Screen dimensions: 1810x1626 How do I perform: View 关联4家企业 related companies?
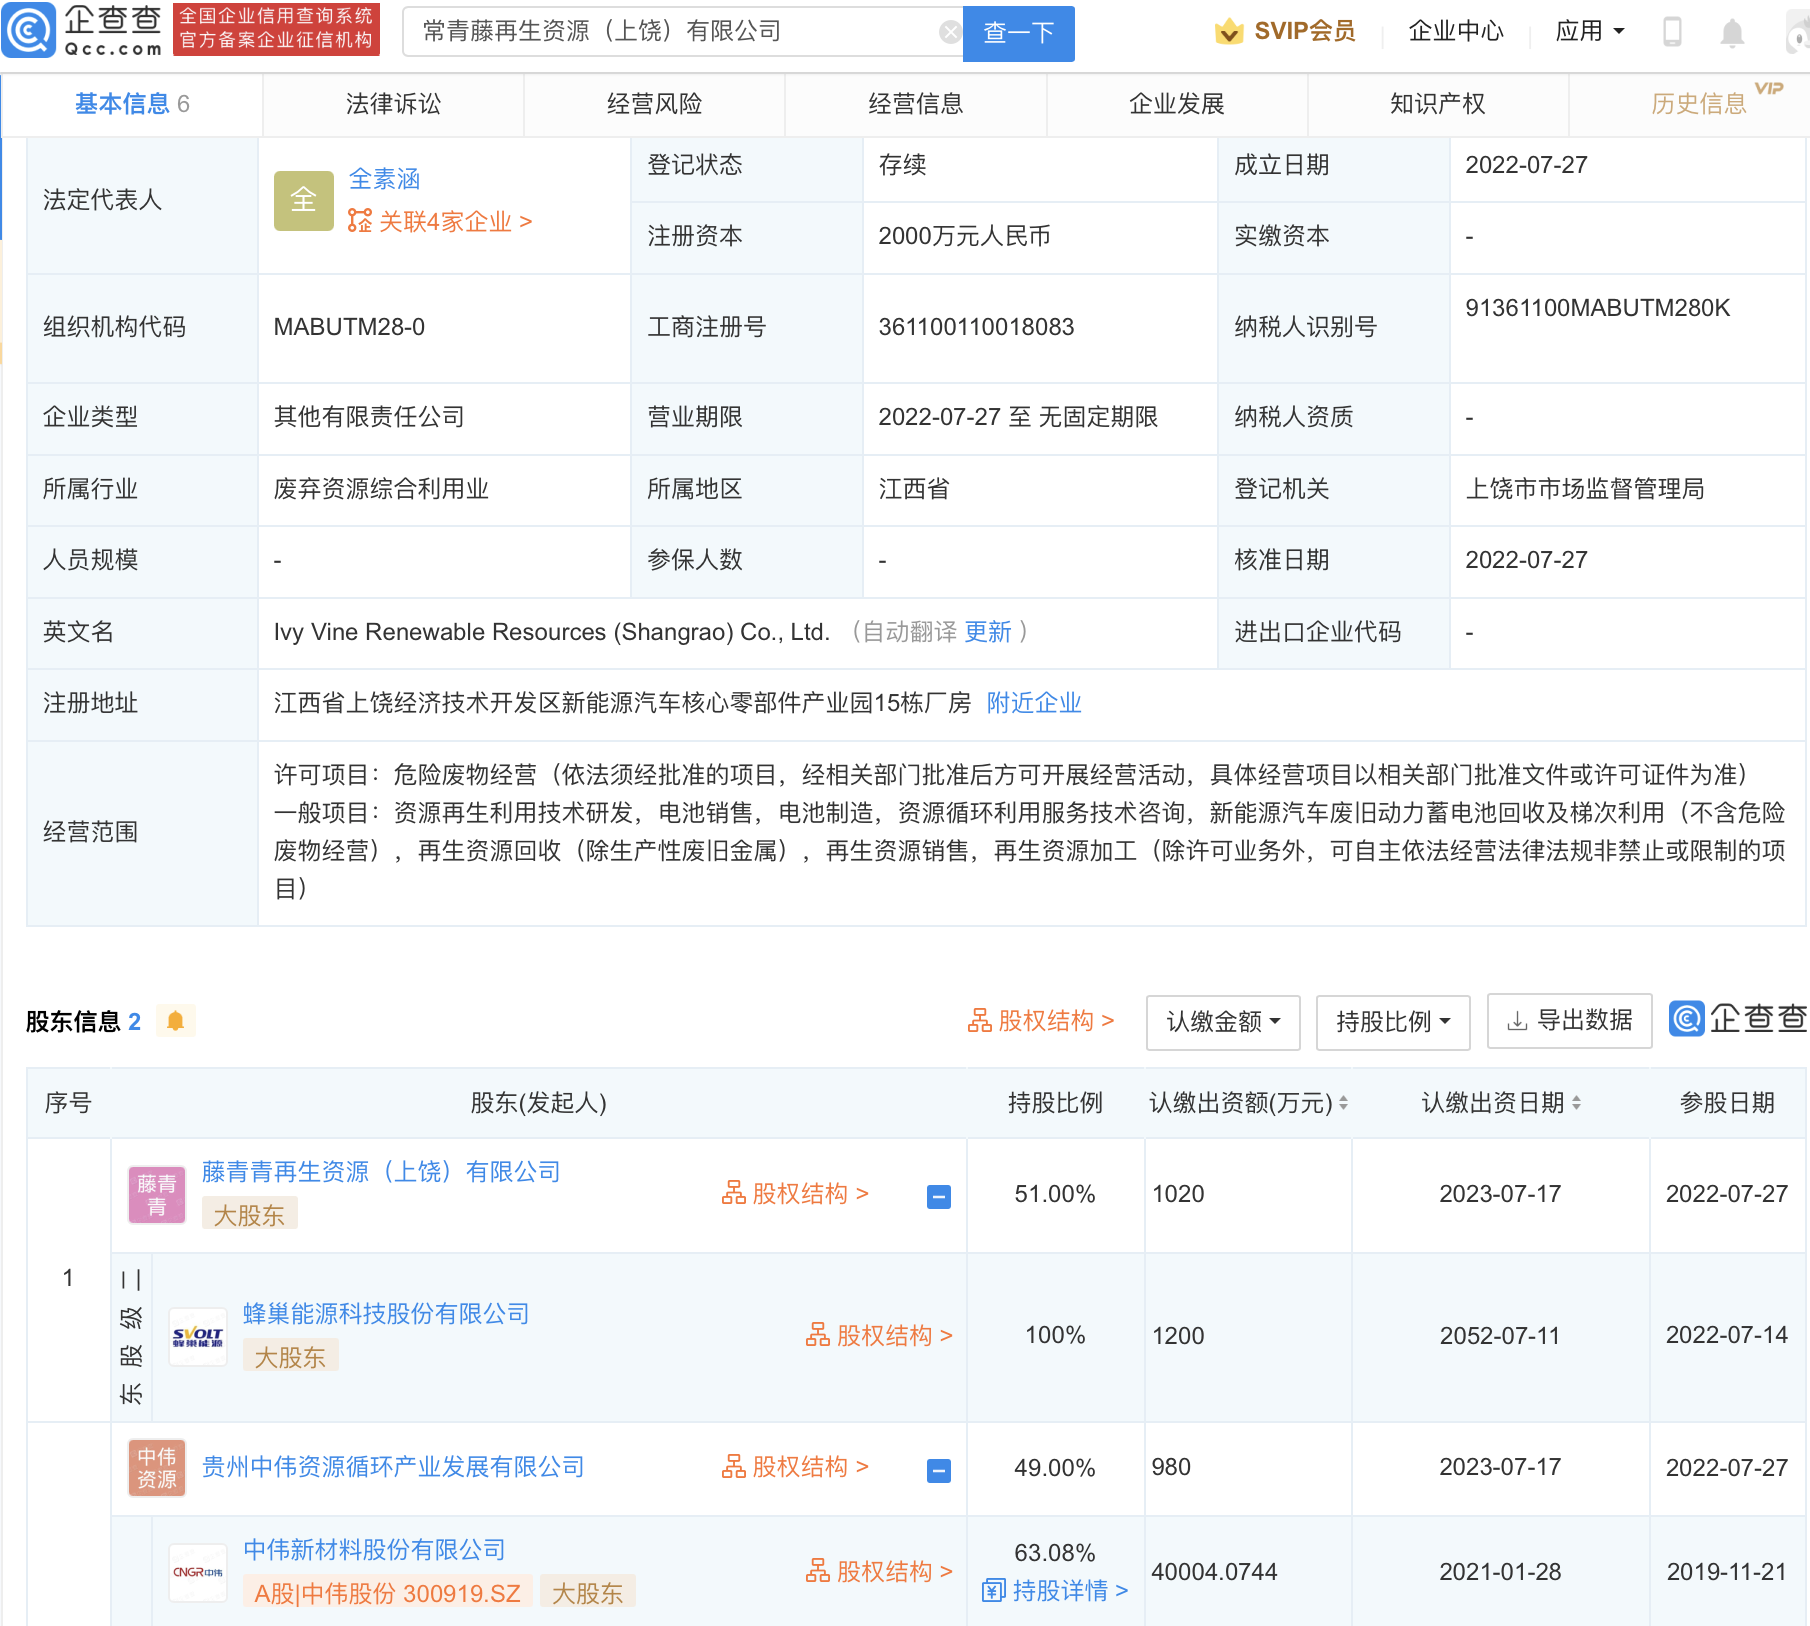[440, 221]
